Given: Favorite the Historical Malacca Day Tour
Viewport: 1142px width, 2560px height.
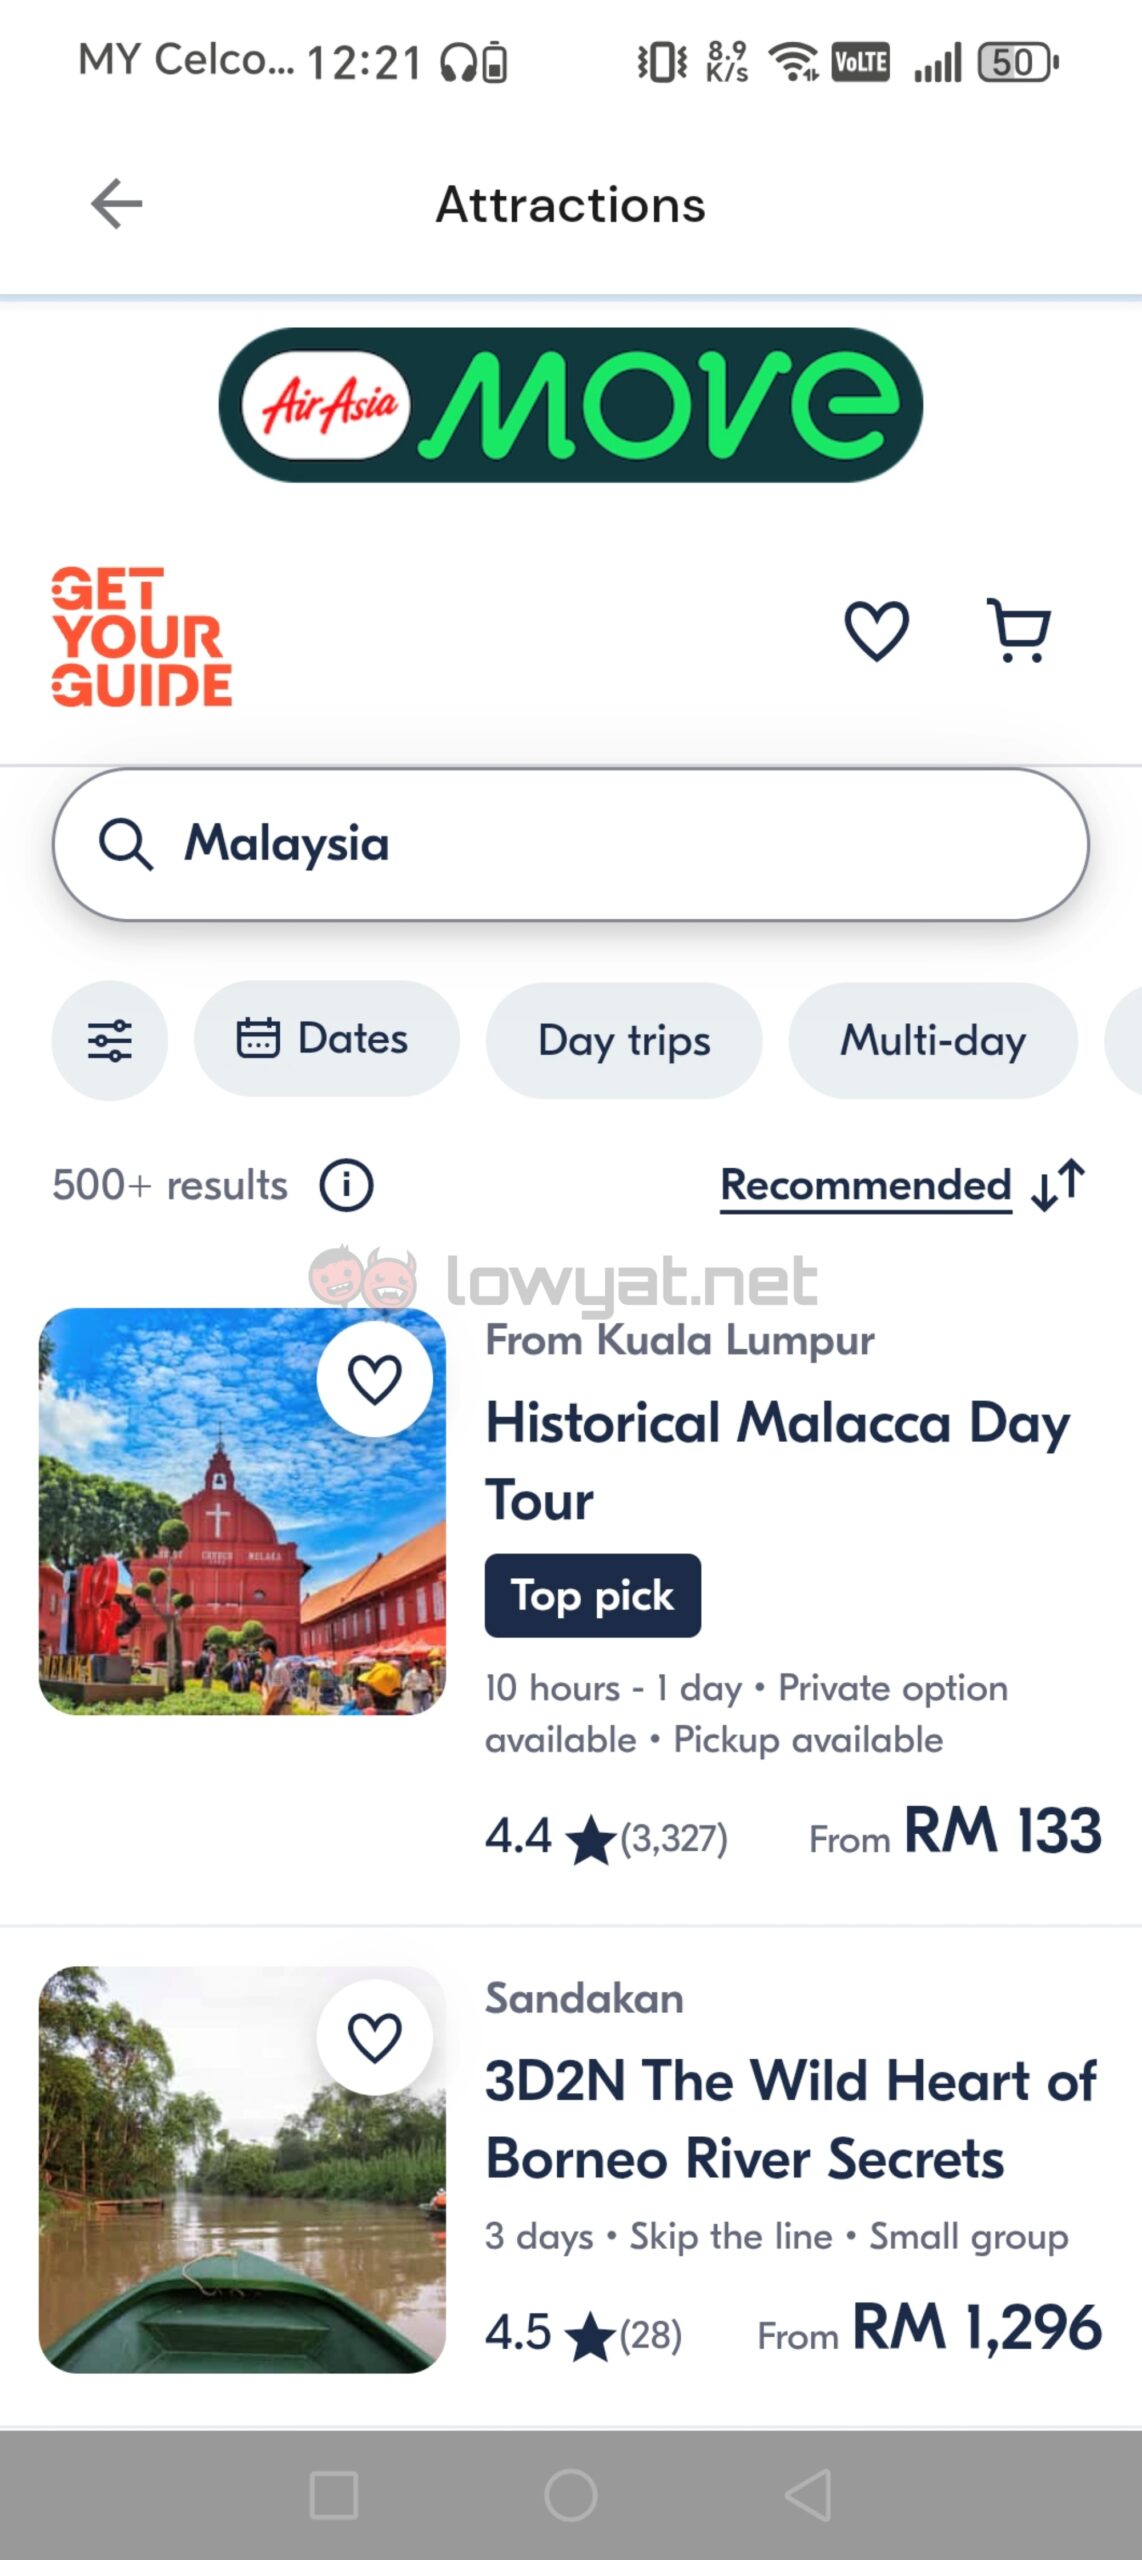Looking at the screenshot, I should pos(375,1380).
